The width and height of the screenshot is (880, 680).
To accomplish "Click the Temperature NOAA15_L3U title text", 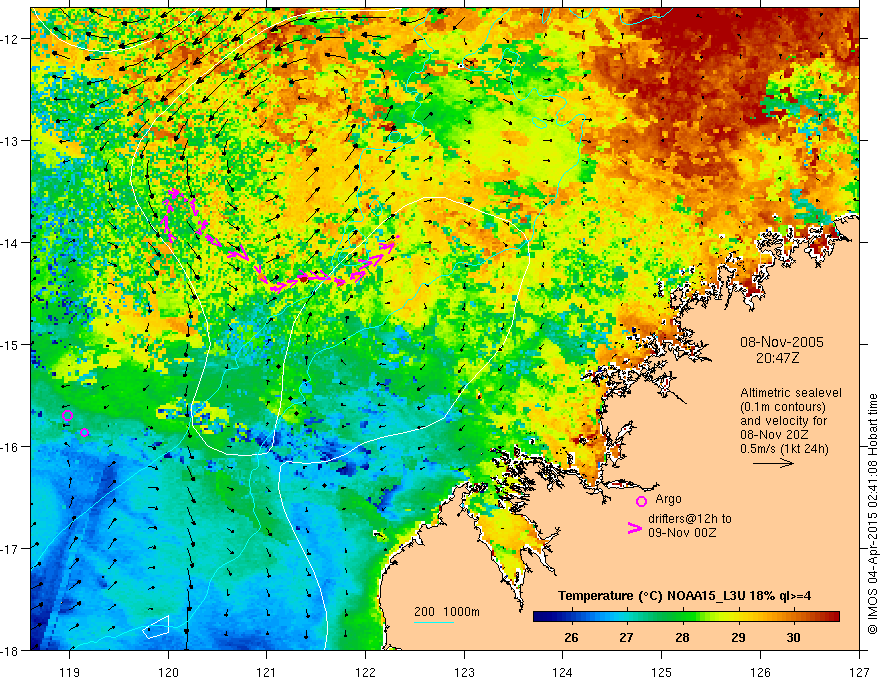I will [x=684, y=595].
